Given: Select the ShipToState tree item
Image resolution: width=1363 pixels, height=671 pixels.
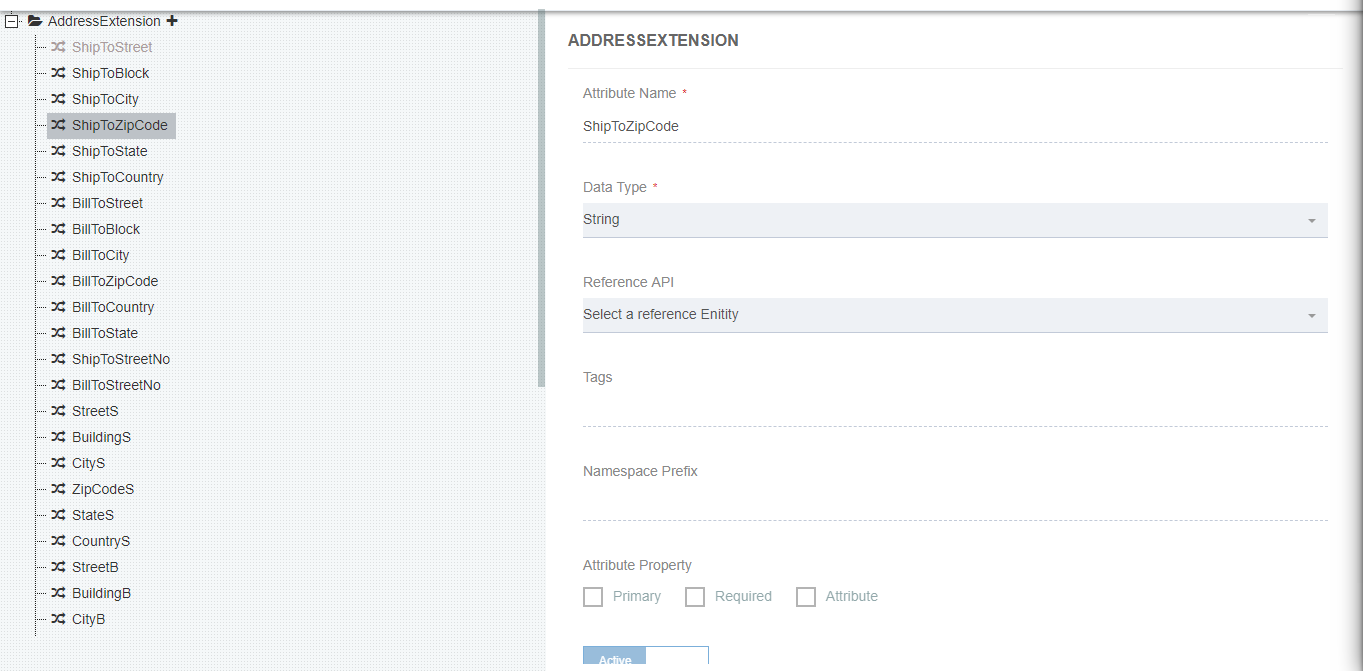Looking at the screenshot, I should pyautogui.click(x=110, y=151).
